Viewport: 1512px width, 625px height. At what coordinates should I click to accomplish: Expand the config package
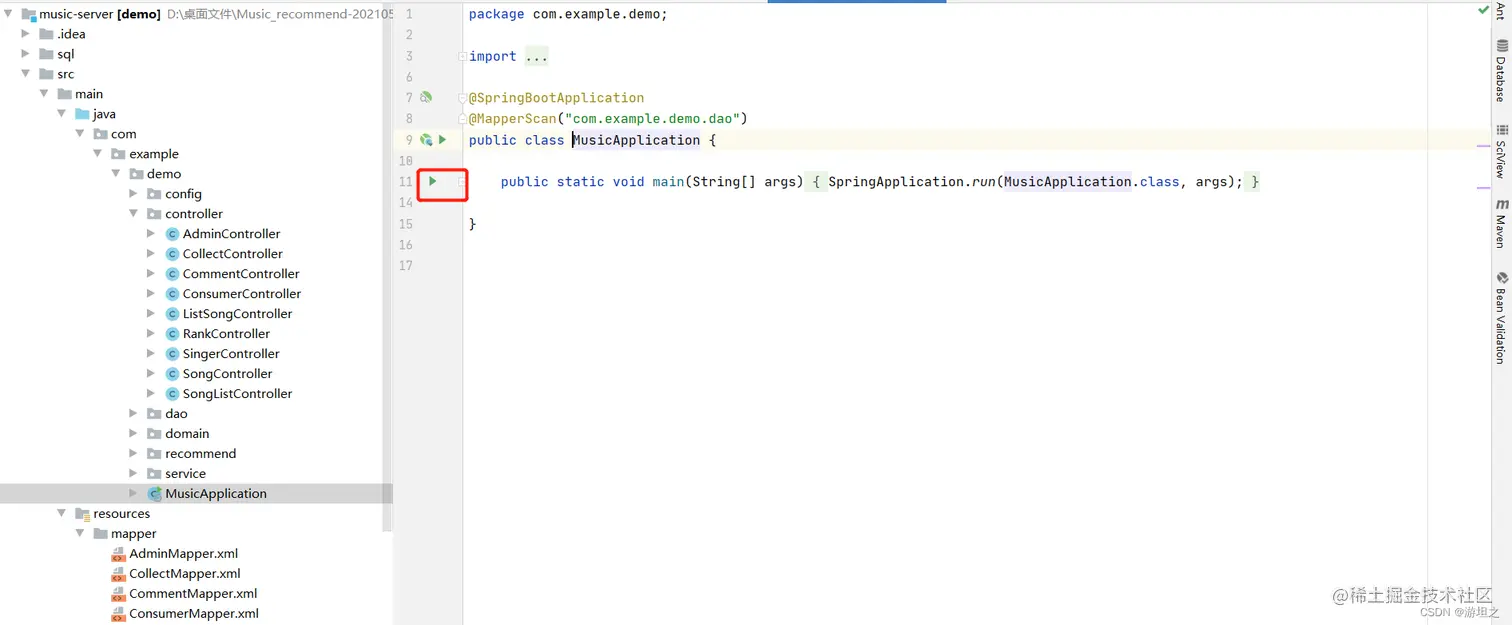[x=134, y=194]
